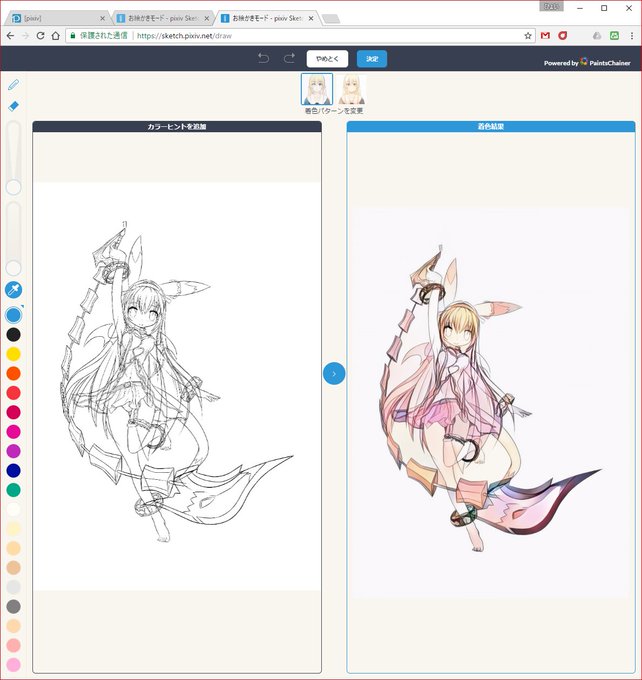
Task: Click the green extension icon
Action: pyautogui.click(x=614, y=36)
